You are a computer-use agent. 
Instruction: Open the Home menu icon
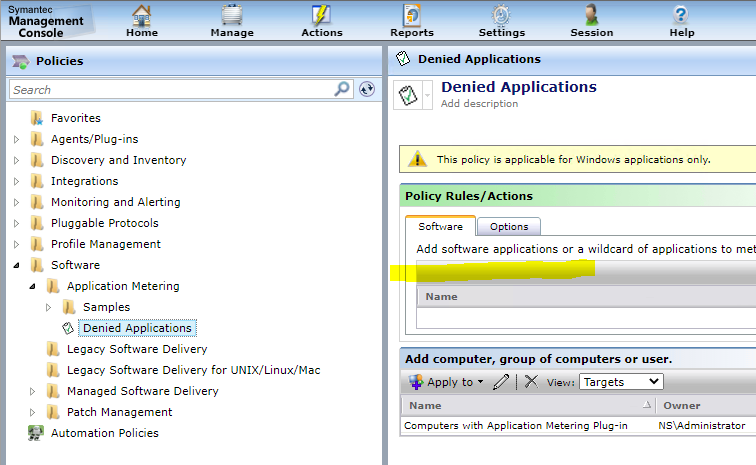point(142,15)
